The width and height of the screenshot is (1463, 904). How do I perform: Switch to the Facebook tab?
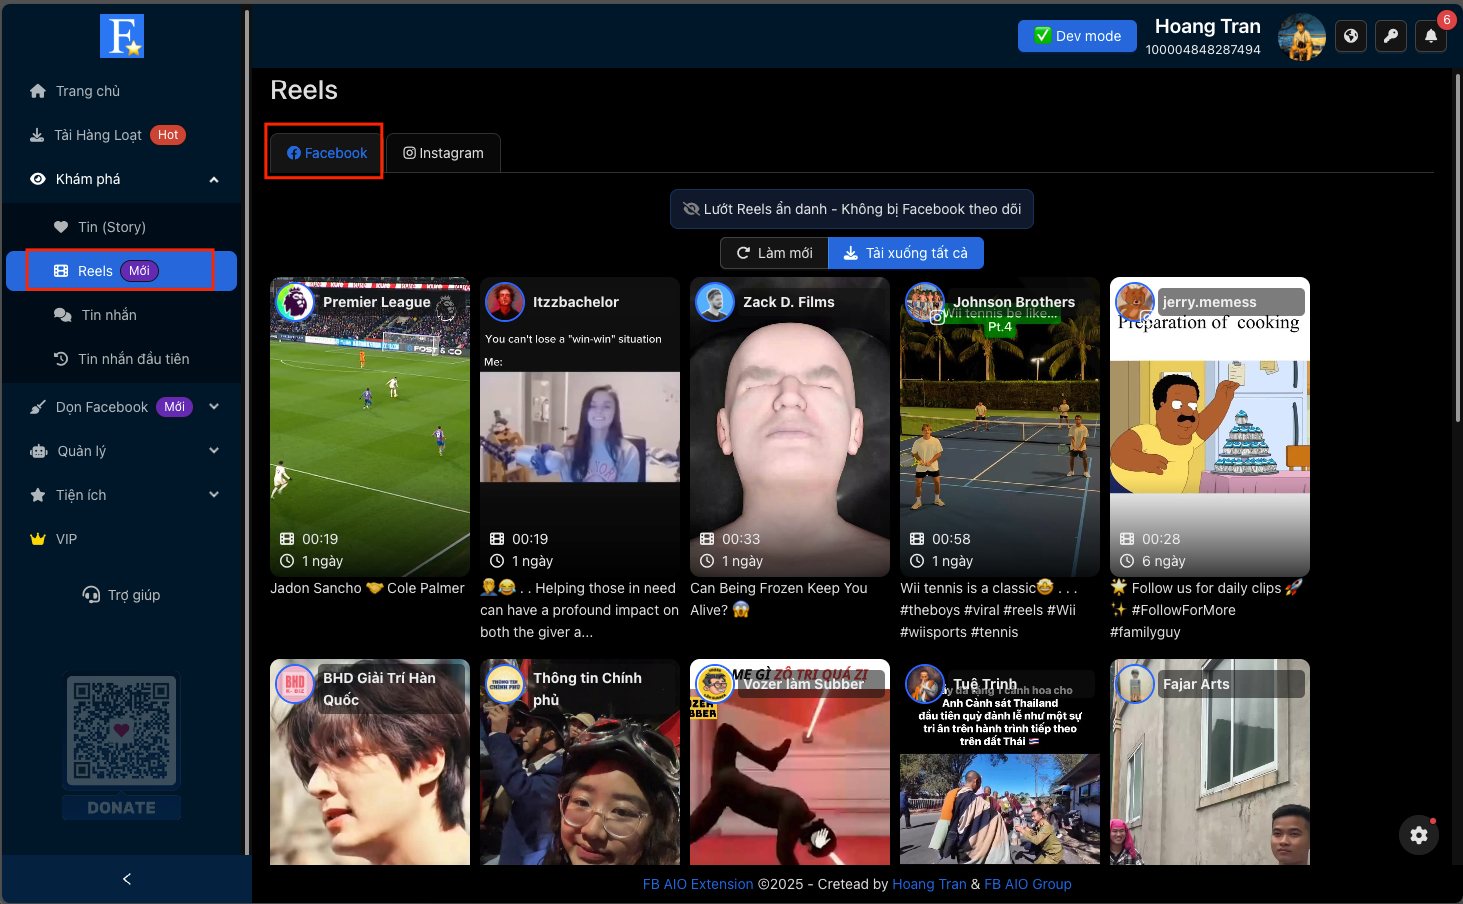tap(326, 153)
